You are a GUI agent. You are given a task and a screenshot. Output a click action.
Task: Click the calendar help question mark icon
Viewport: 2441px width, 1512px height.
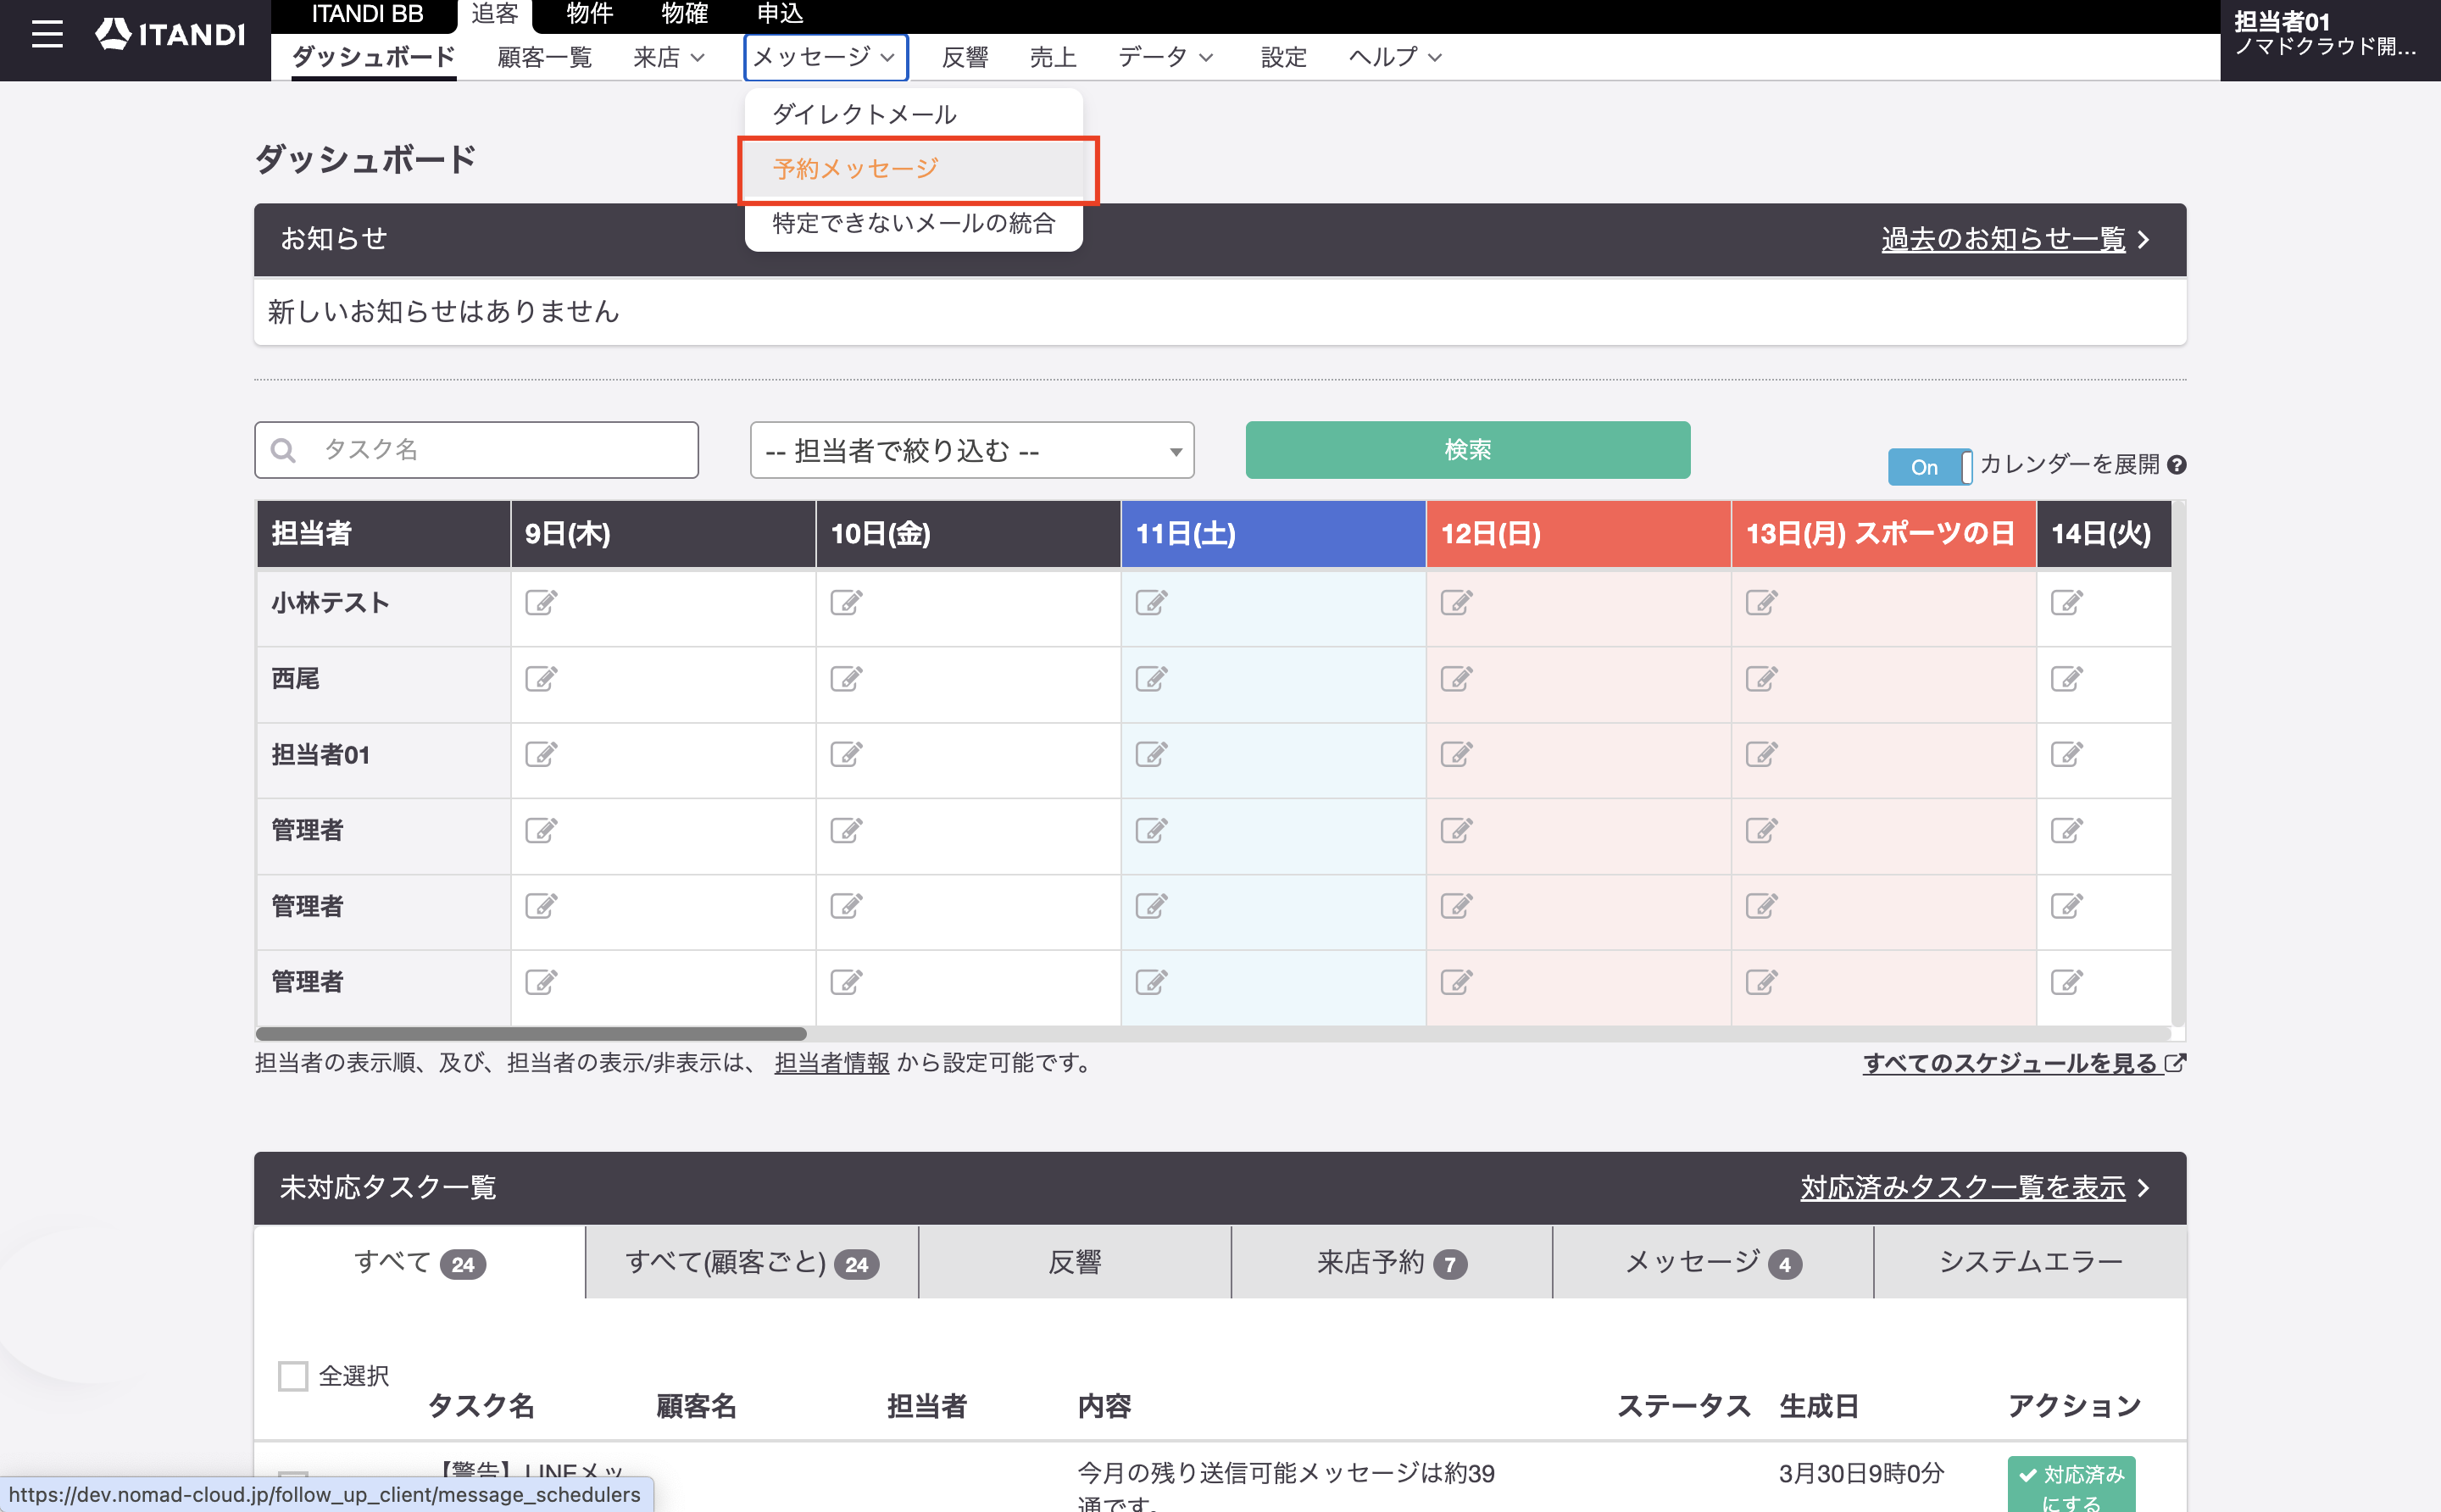point(2177,465)
